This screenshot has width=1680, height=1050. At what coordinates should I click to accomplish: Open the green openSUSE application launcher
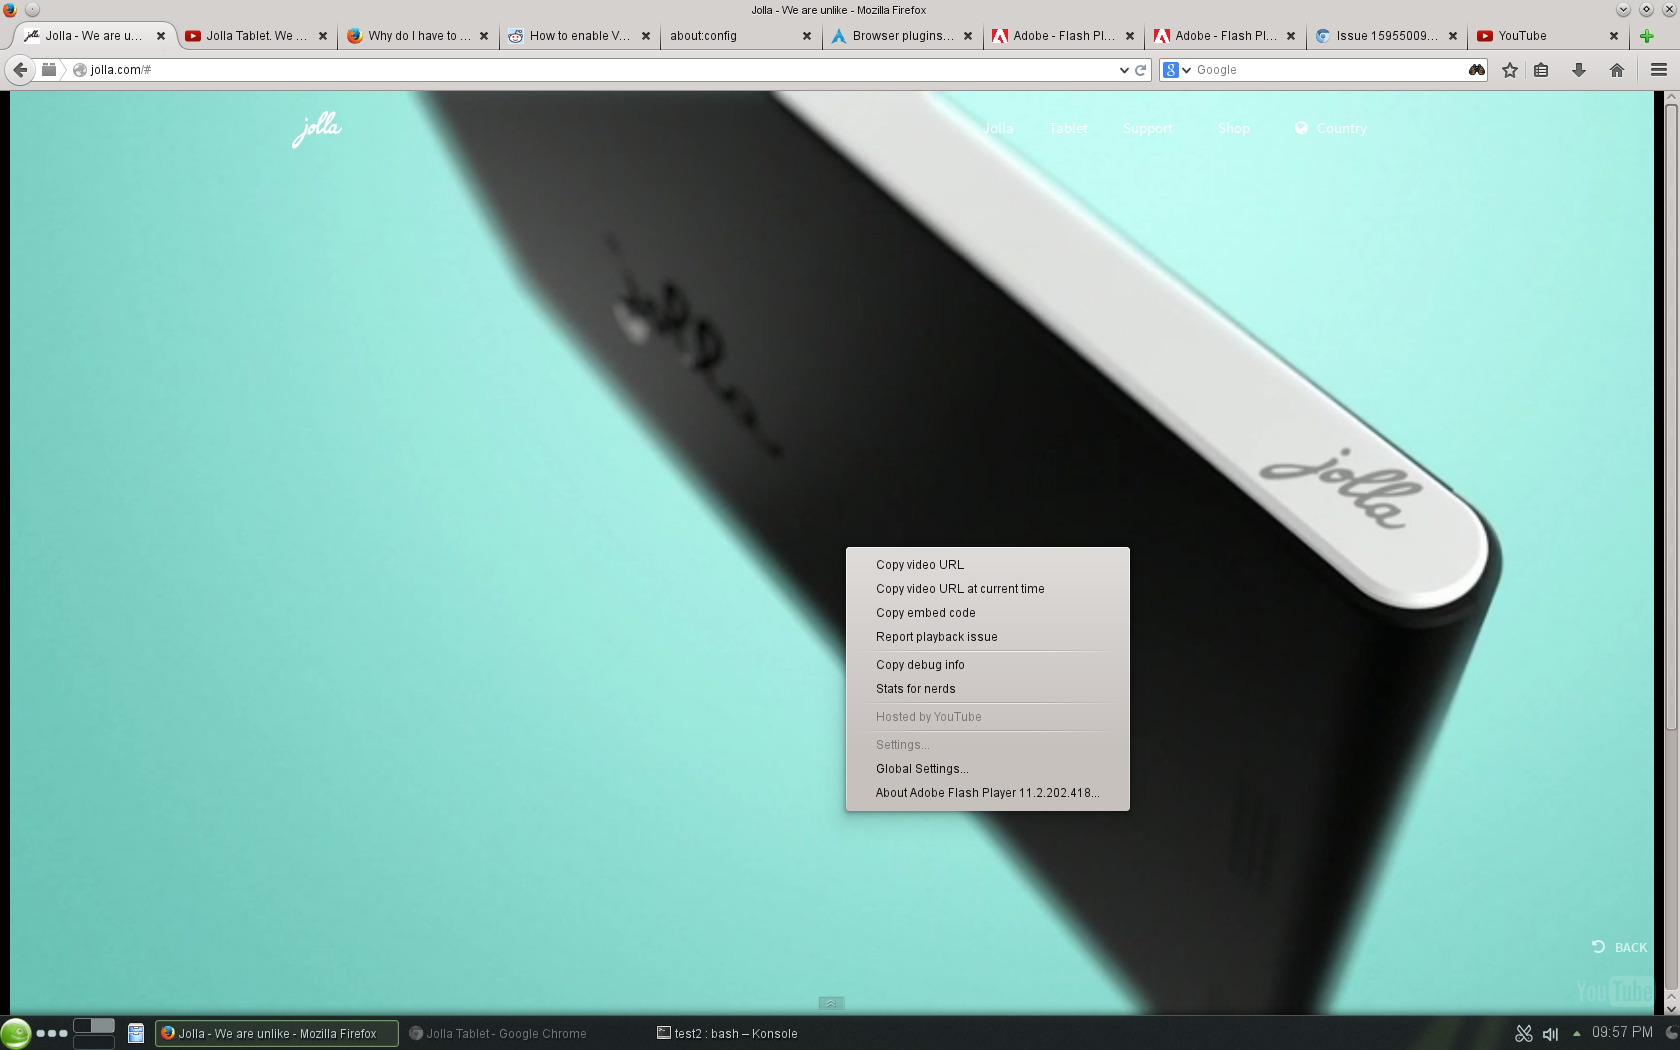click(15, 1033)
